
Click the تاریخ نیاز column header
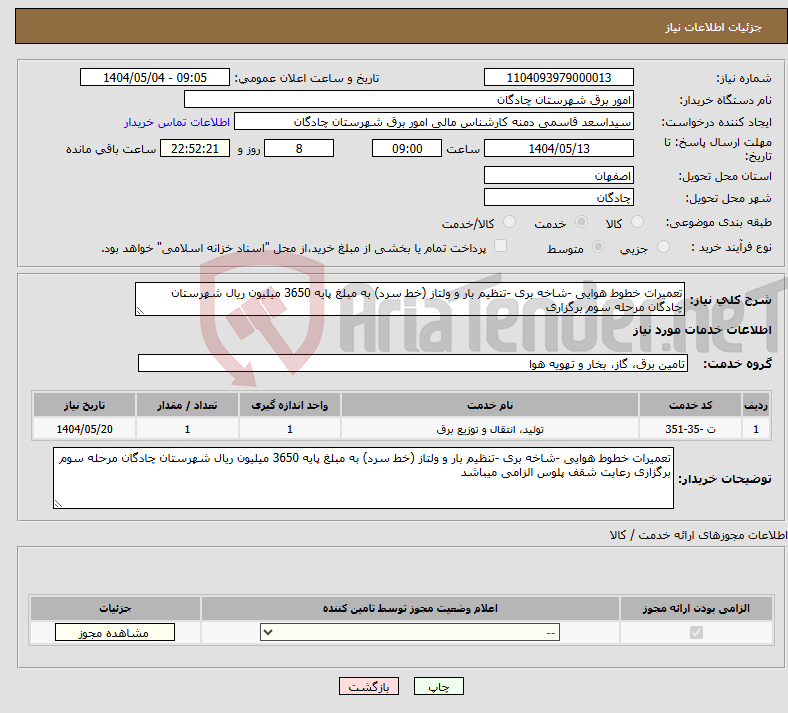click(84, 405)
